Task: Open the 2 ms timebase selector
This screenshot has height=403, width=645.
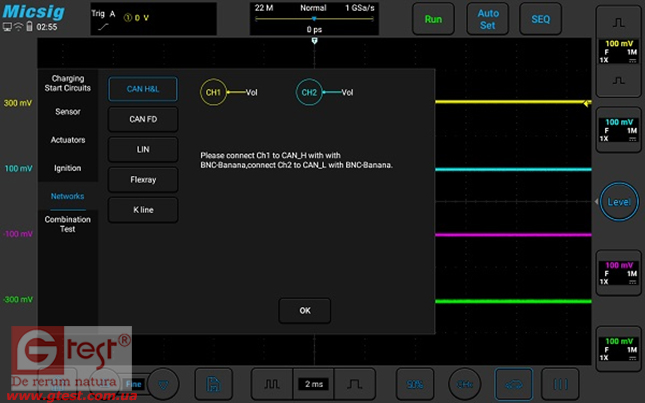Action: (312, 383)
